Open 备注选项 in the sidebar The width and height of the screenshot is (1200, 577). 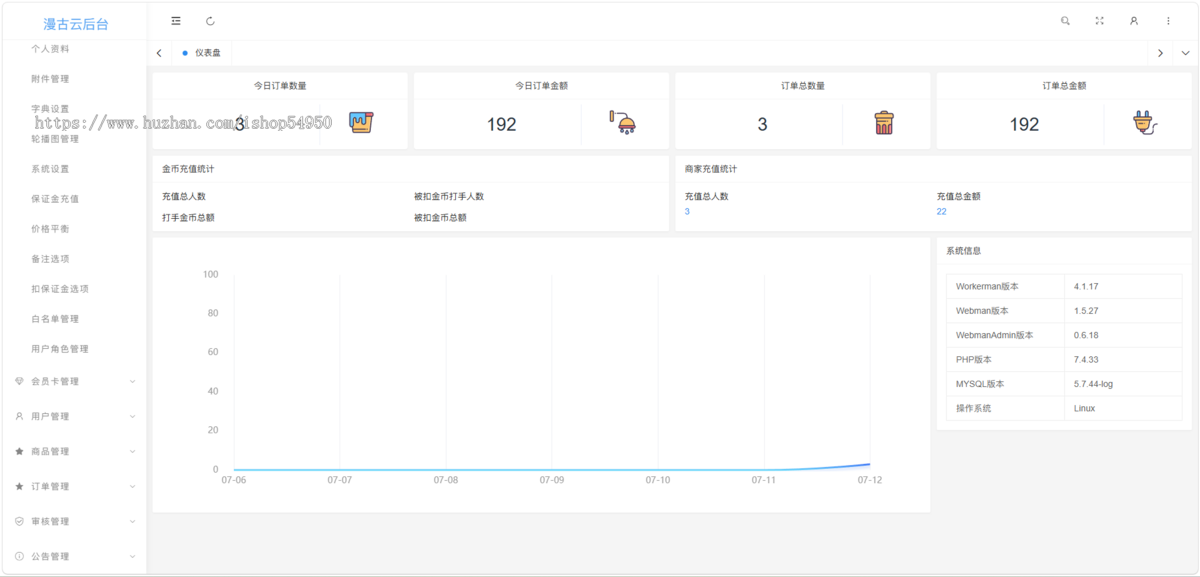(x=50, y=259)
